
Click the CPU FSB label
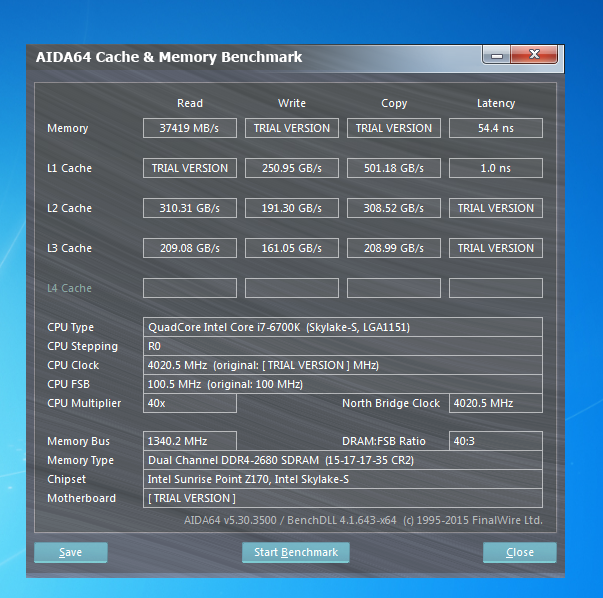coord(68,384)
